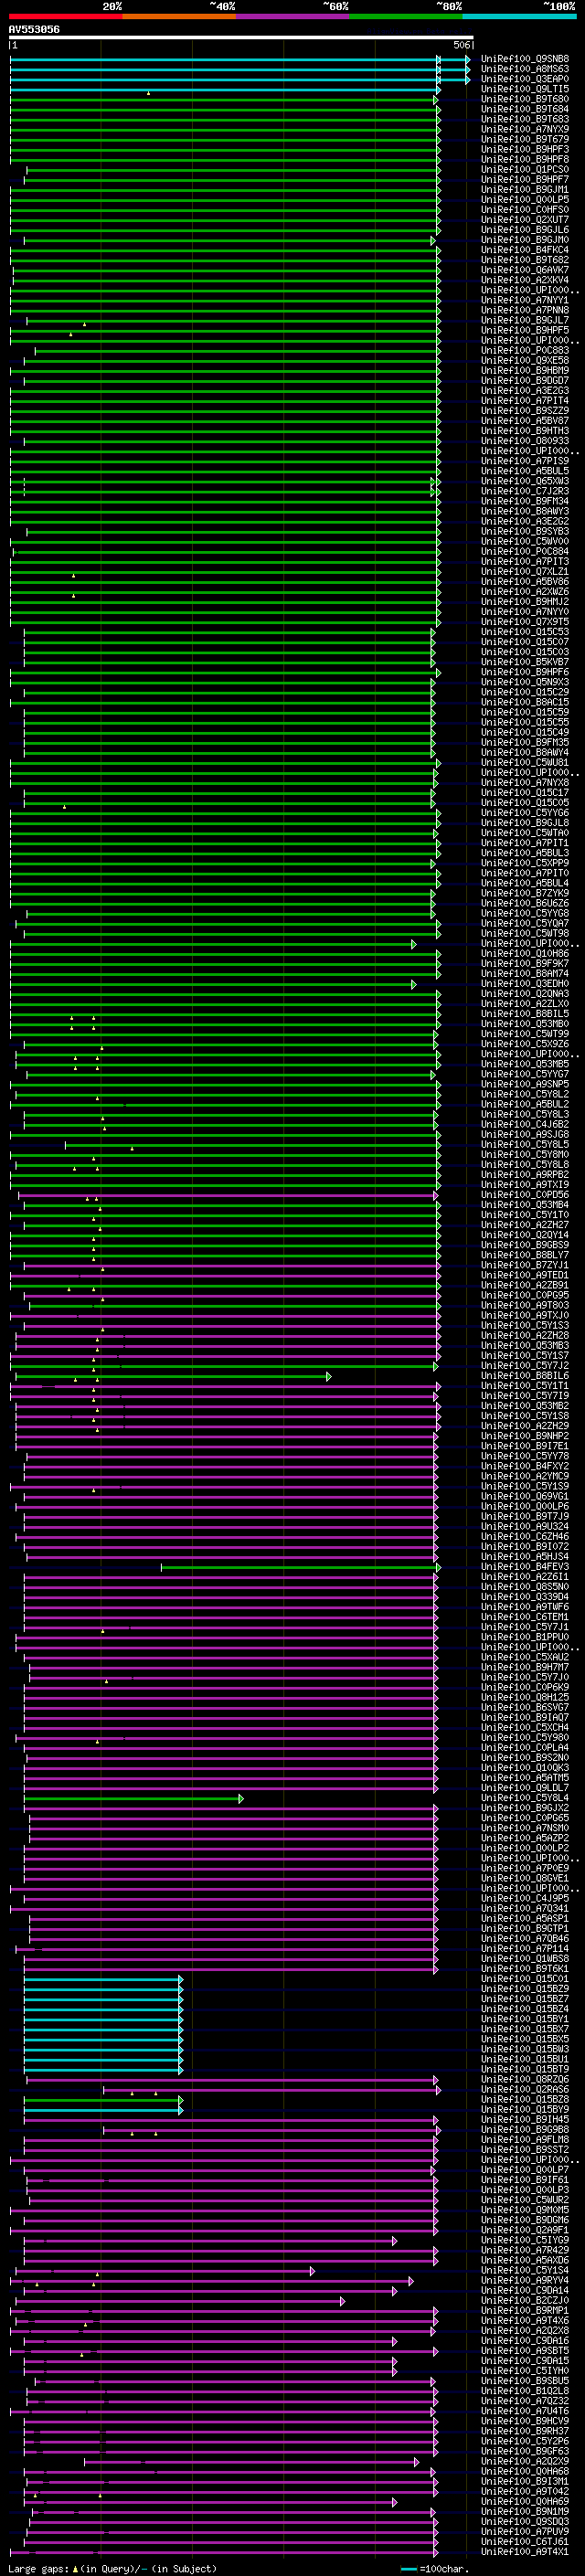Select the UniRef100_P0C883 label

pos(524,350)
